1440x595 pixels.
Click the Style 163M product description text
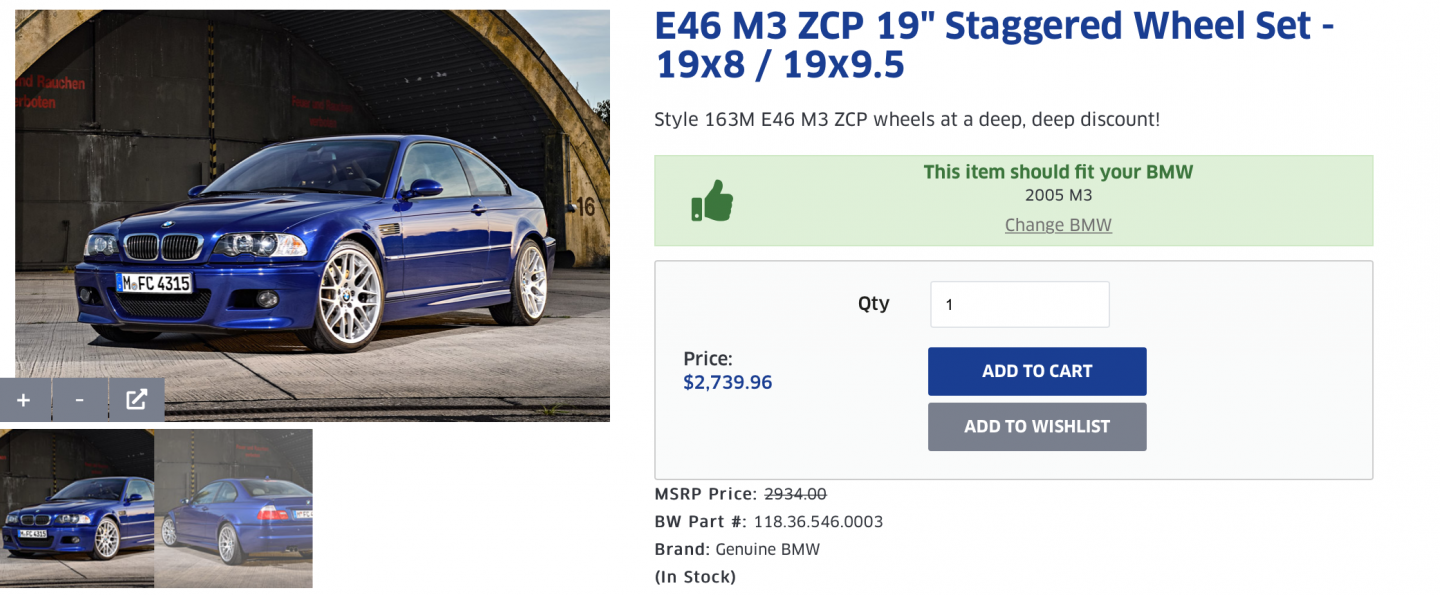point(907,120)
